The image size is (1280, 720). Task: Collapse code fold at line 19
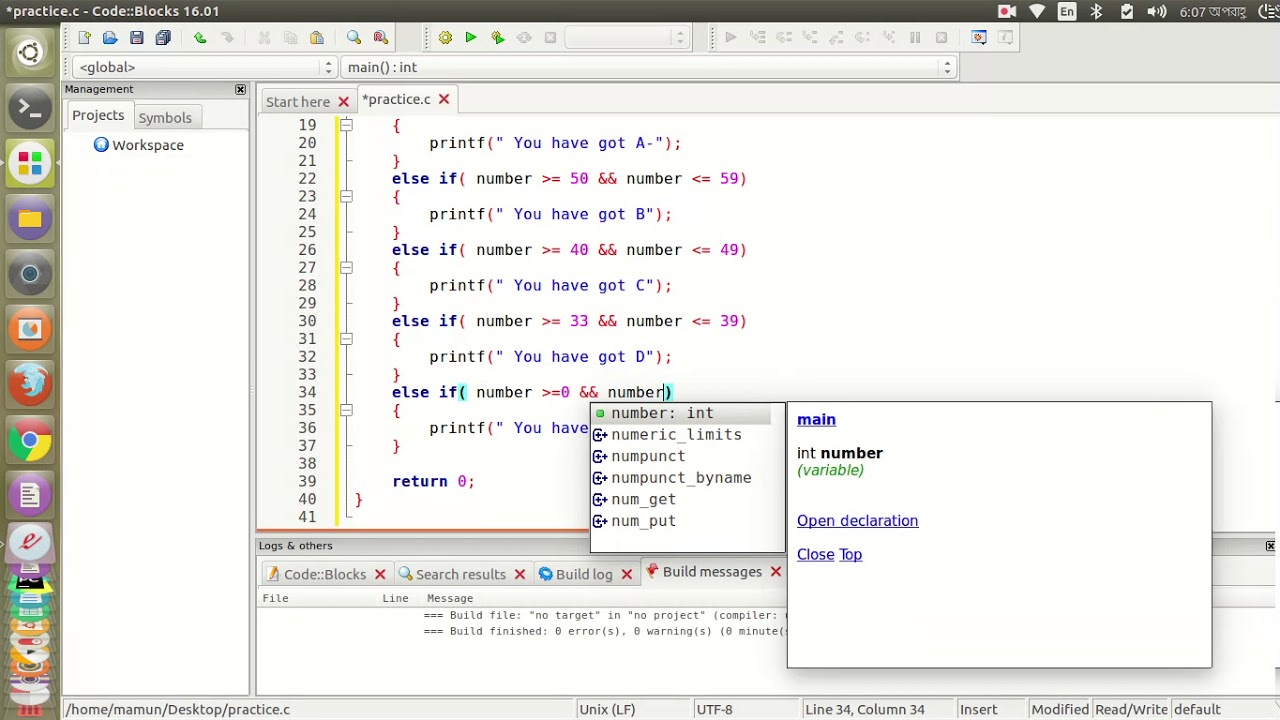pyautogui.click(x=346, y=125)
